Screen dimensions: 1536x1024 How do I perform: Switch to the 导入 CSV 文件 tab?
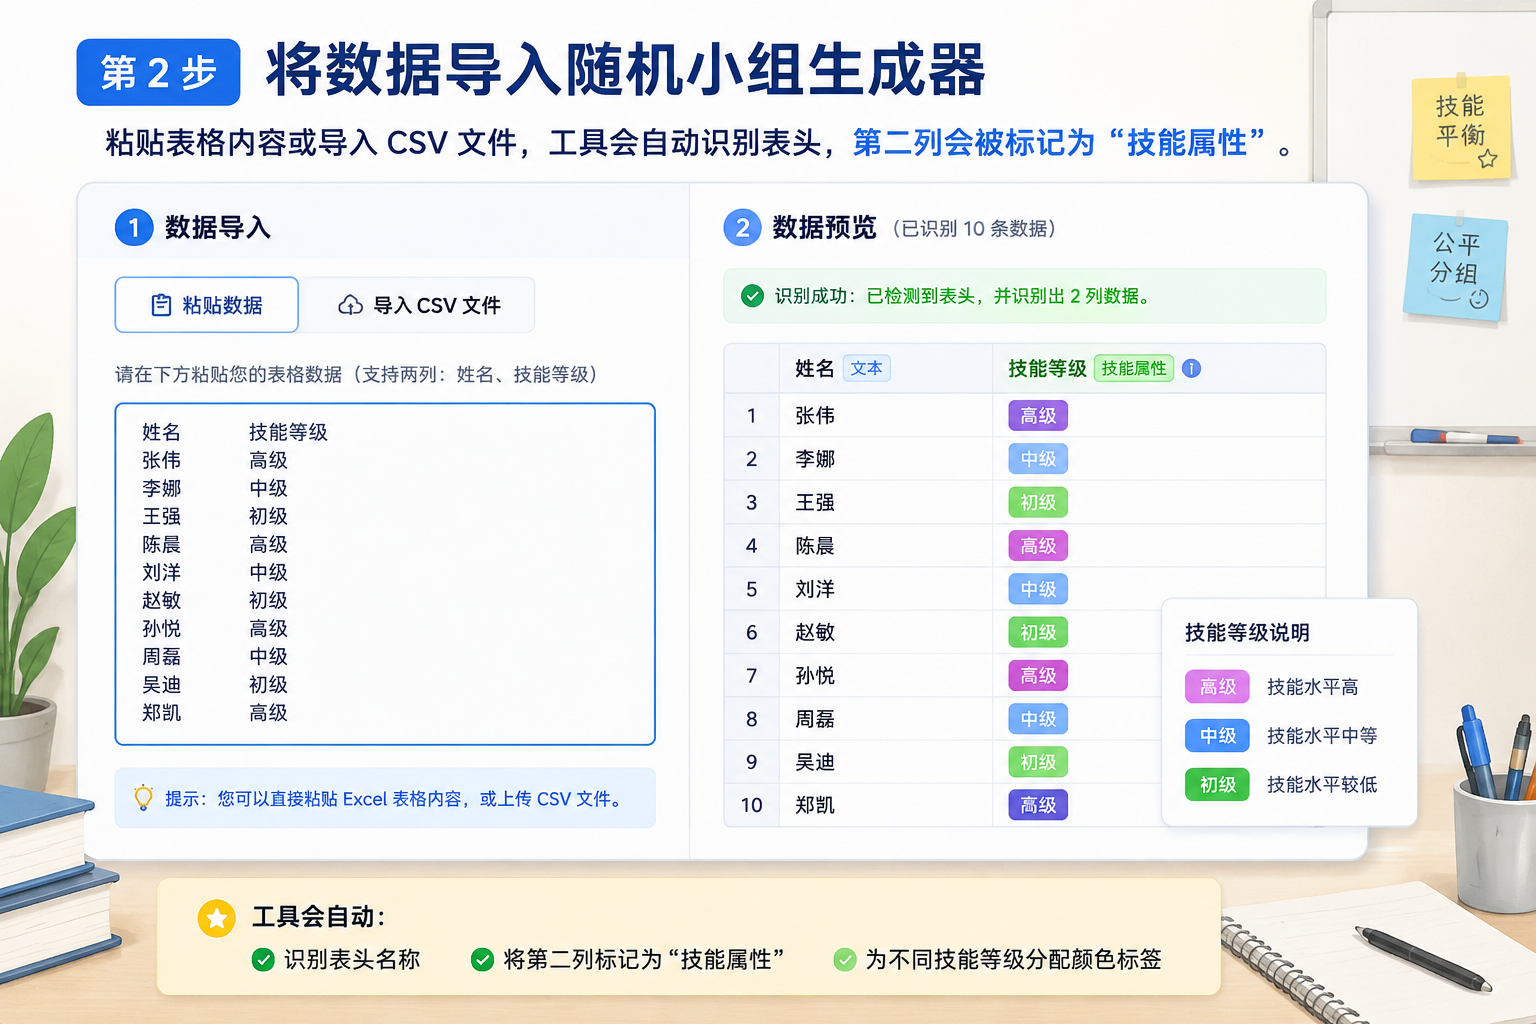[418, 305]
